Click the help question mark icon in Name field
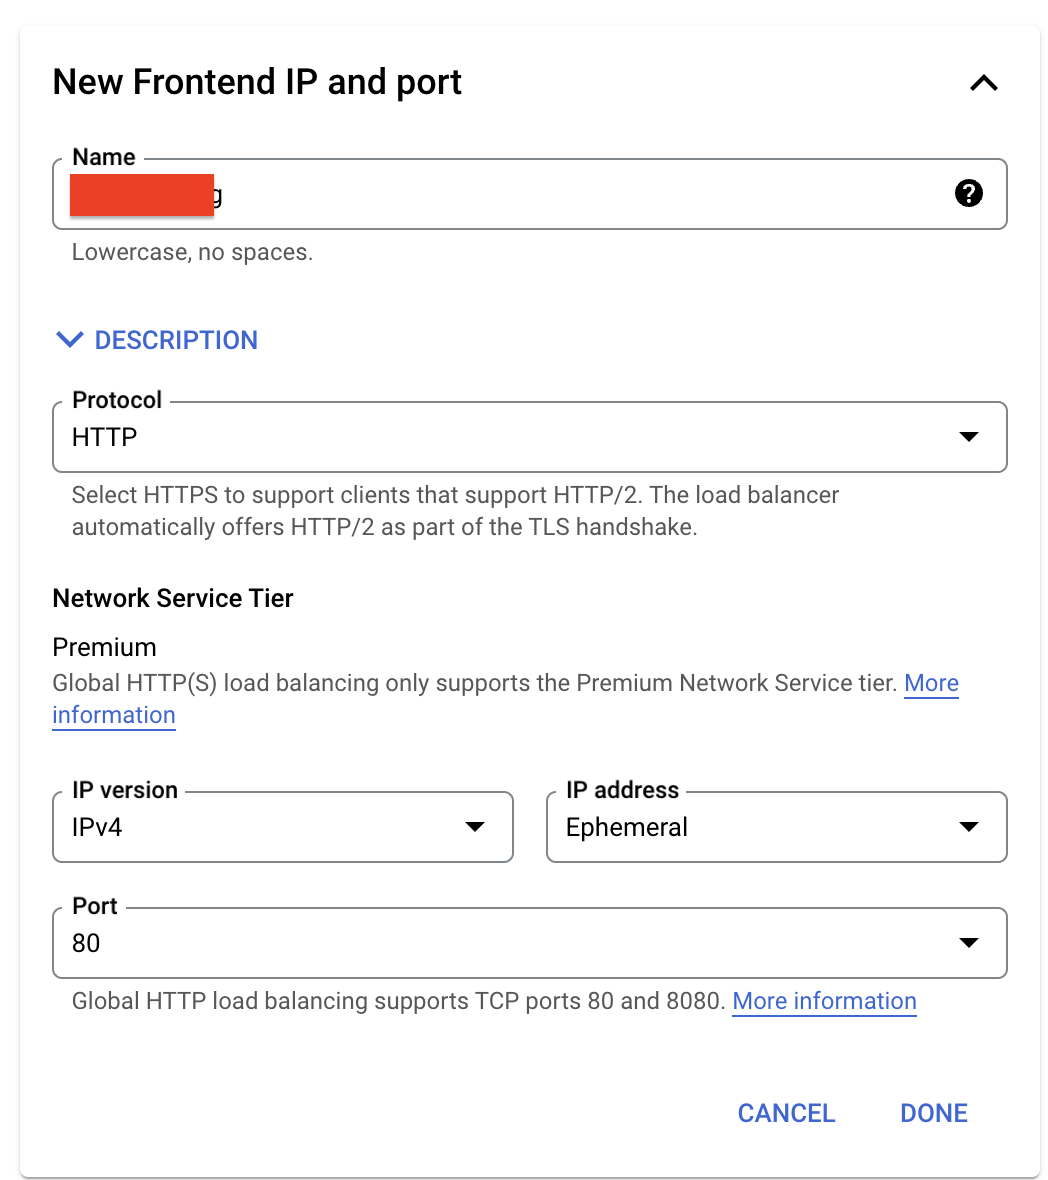 [x=968, y=193]
